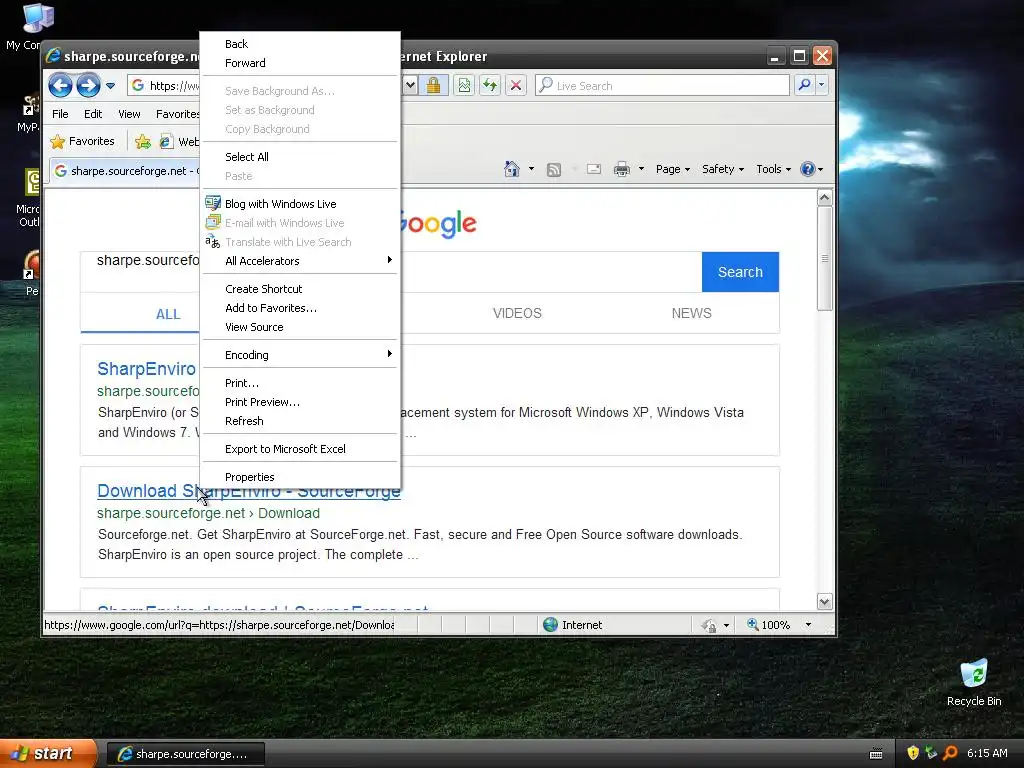Click the Read Mail envelope icon

tap(594, 169)
